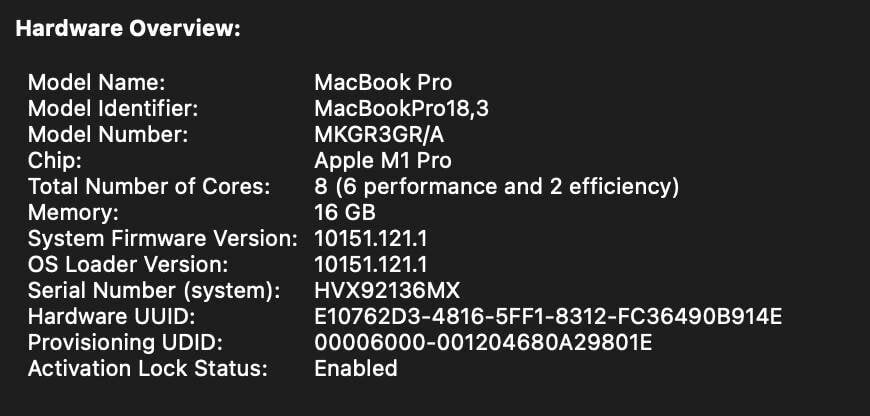This screenshot has width=870, height=416.
Task: Select the serial number HVX92136MX
Action: 387,291
